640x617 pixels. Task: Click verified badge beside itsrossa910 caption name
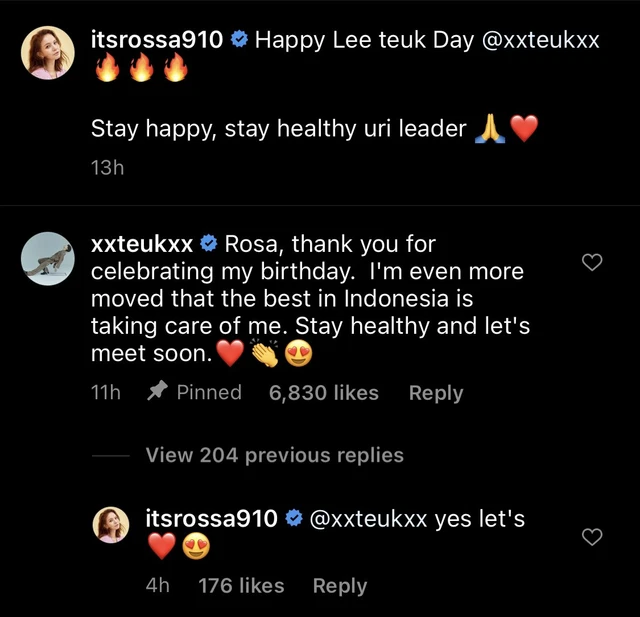coord(239,40)
